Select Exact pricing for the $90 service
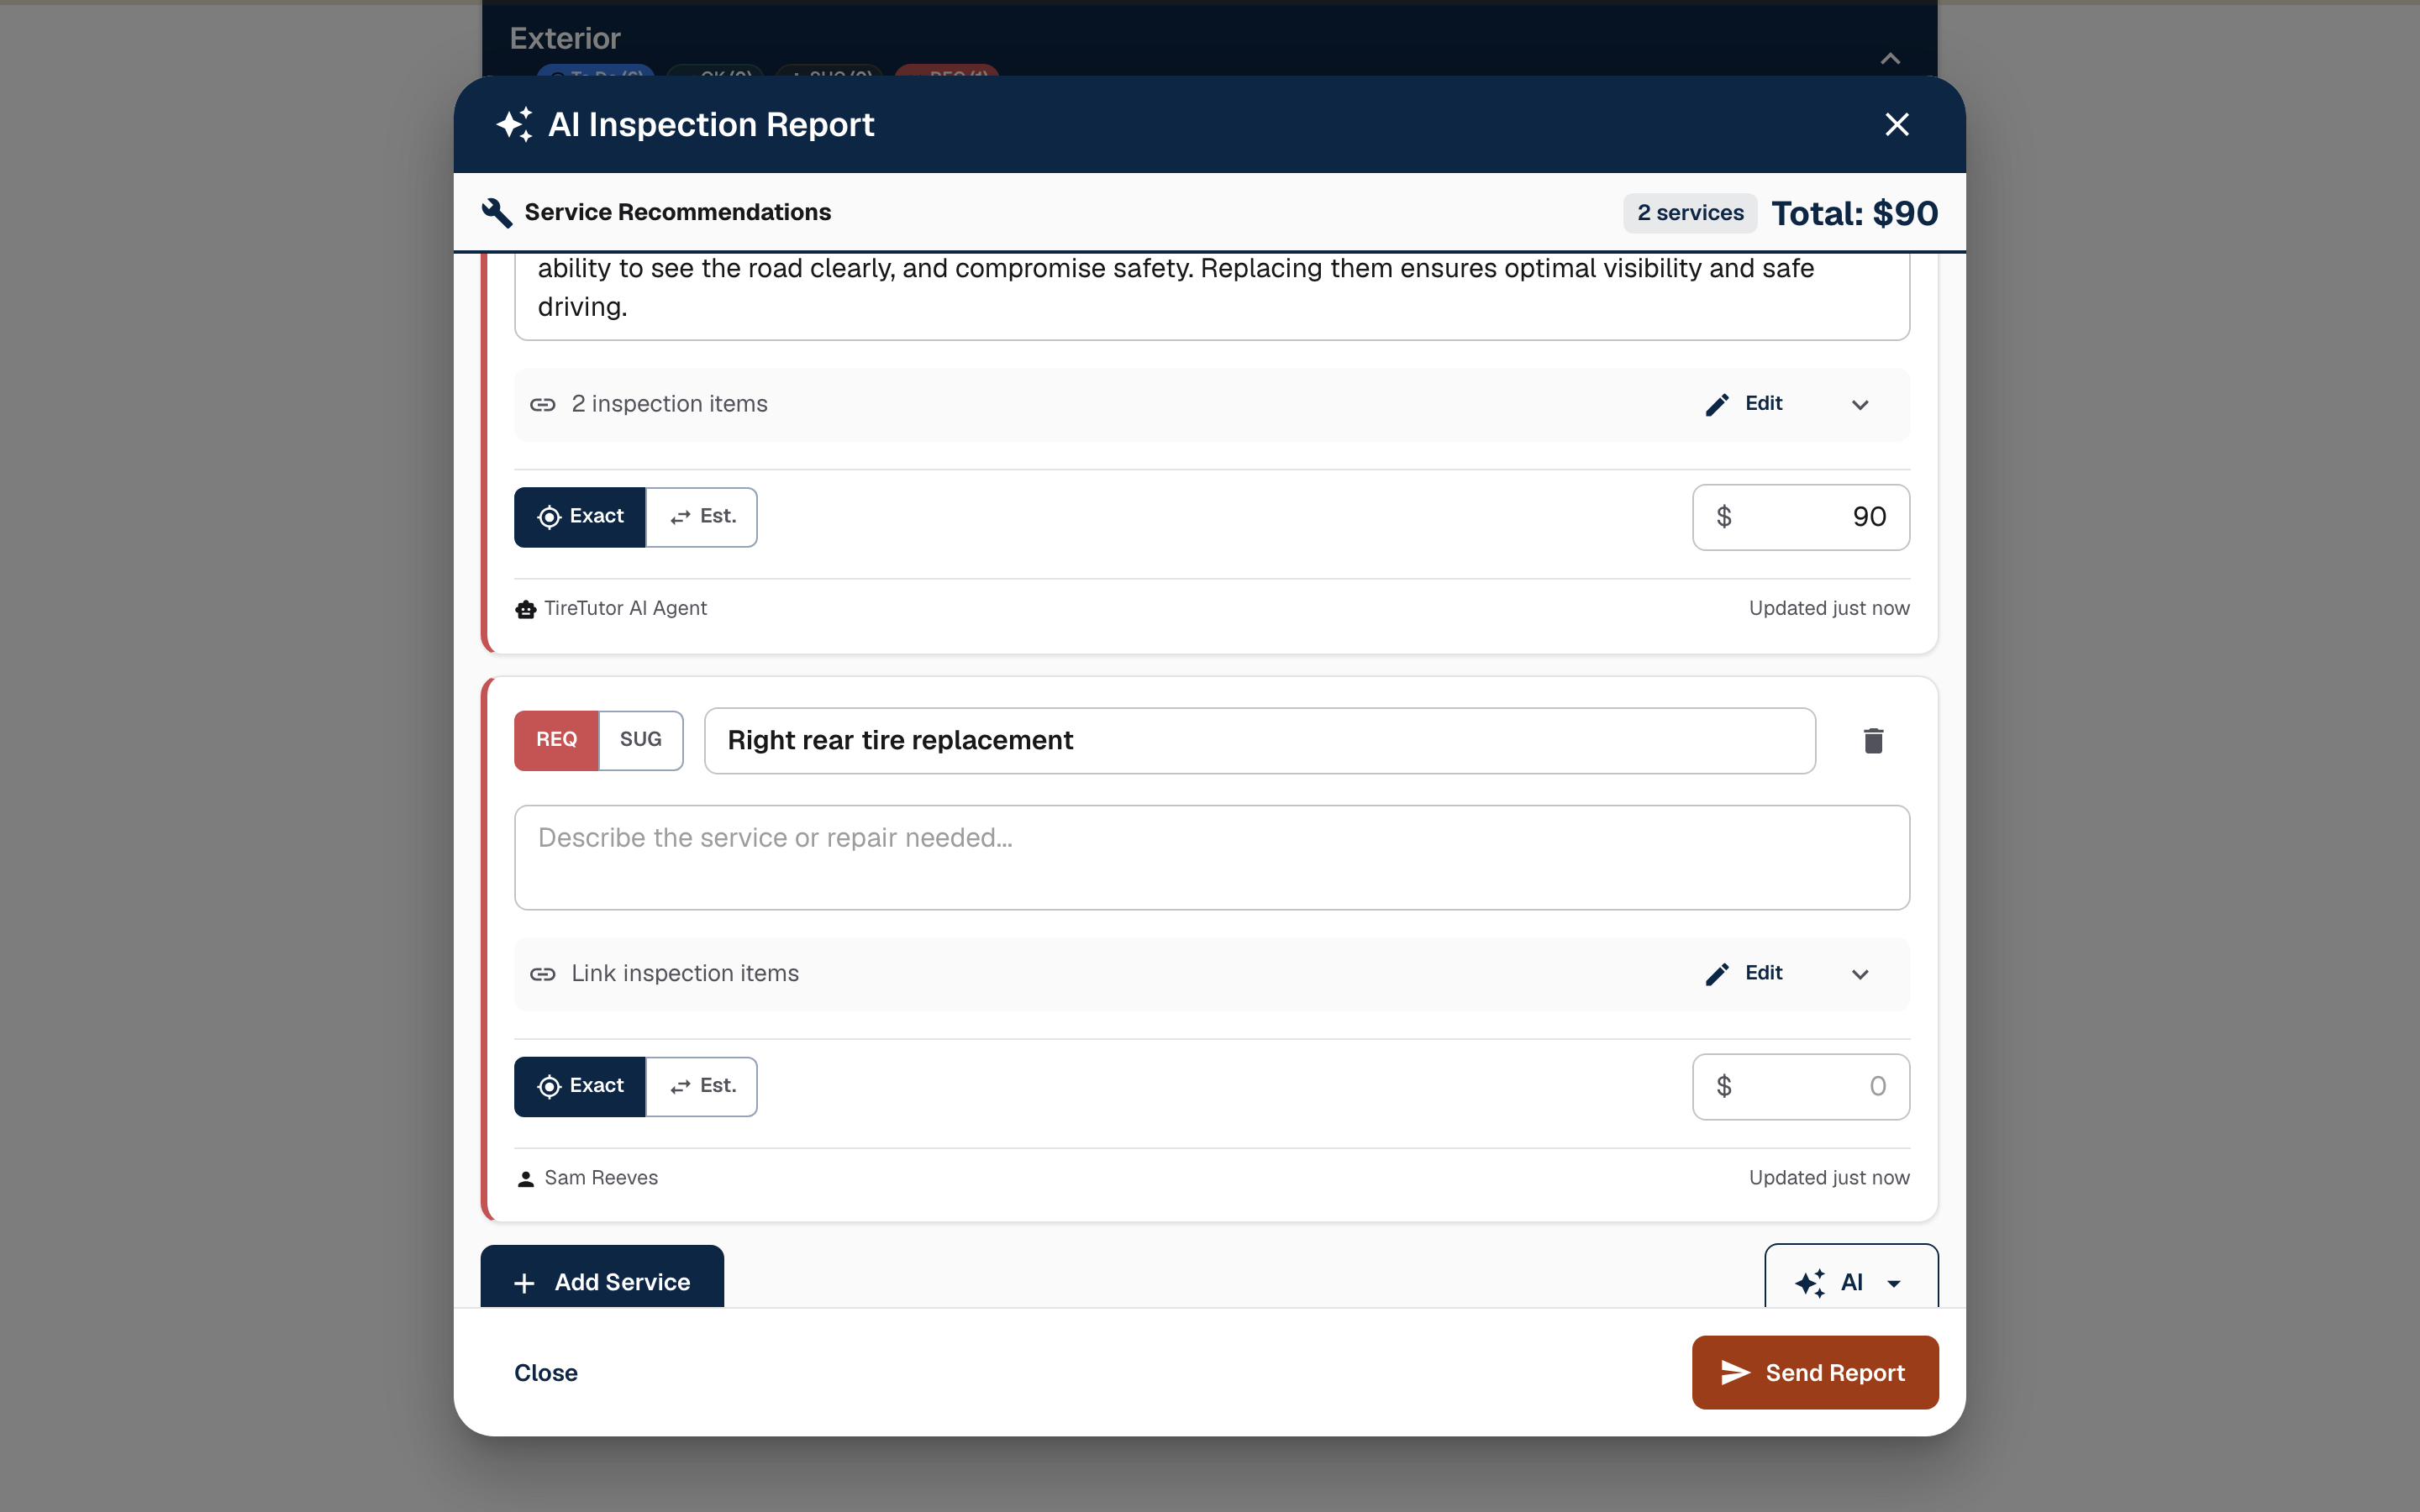2420x1512 pixels. click(x=580, y=517)
